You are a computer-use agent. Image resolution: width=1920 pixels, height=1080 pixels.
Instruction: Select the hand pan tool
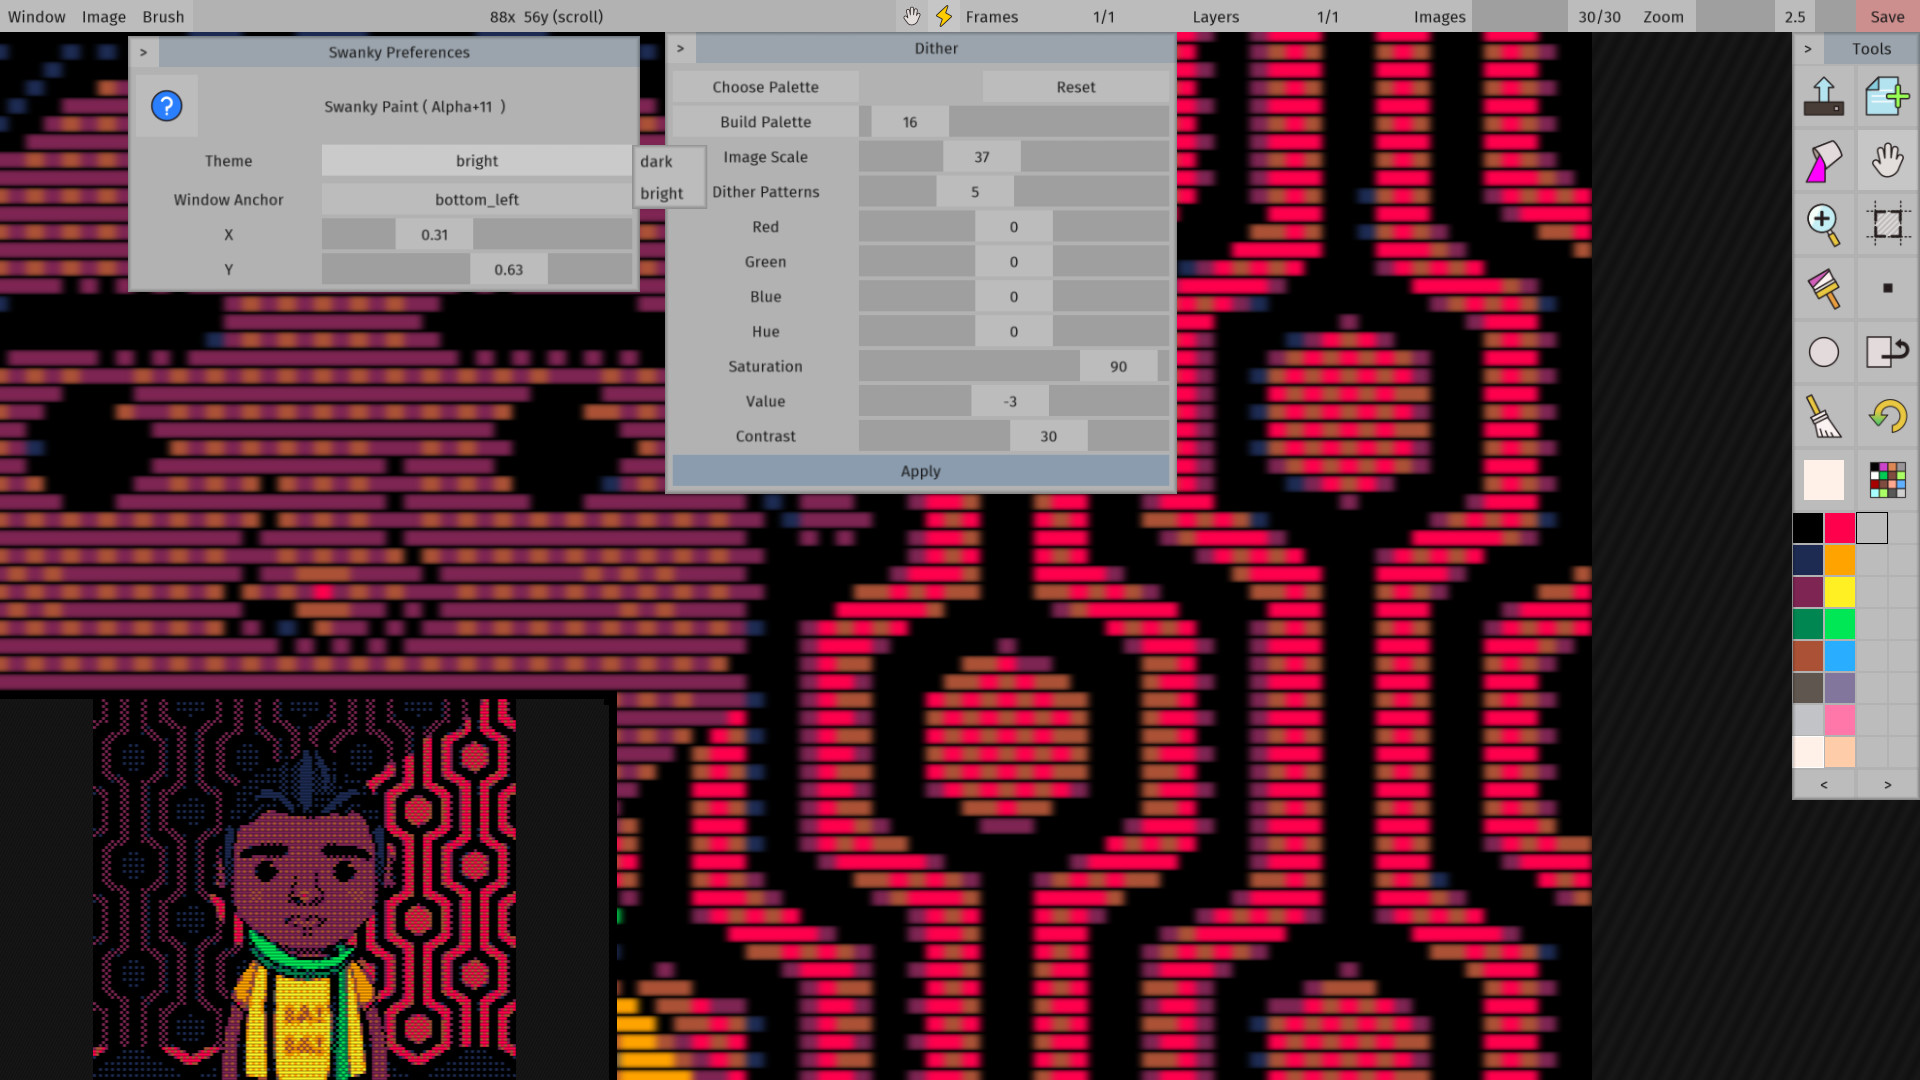(x=1888, y=160)
